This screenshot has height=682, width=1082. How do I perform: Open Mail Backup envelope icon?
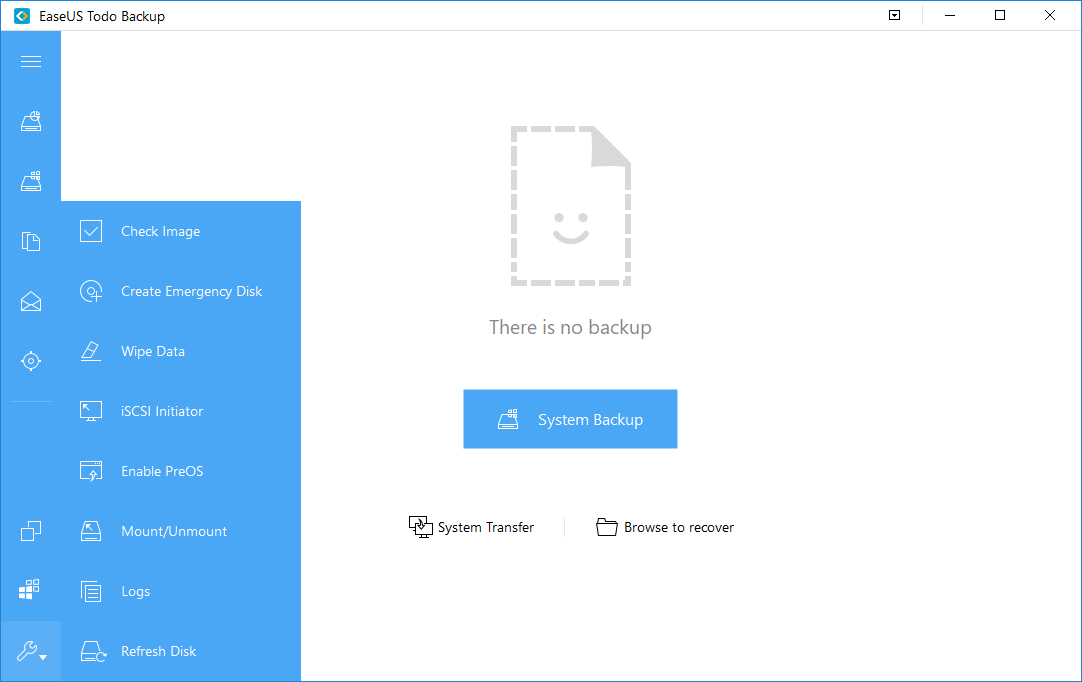click(x=31, y=301)
